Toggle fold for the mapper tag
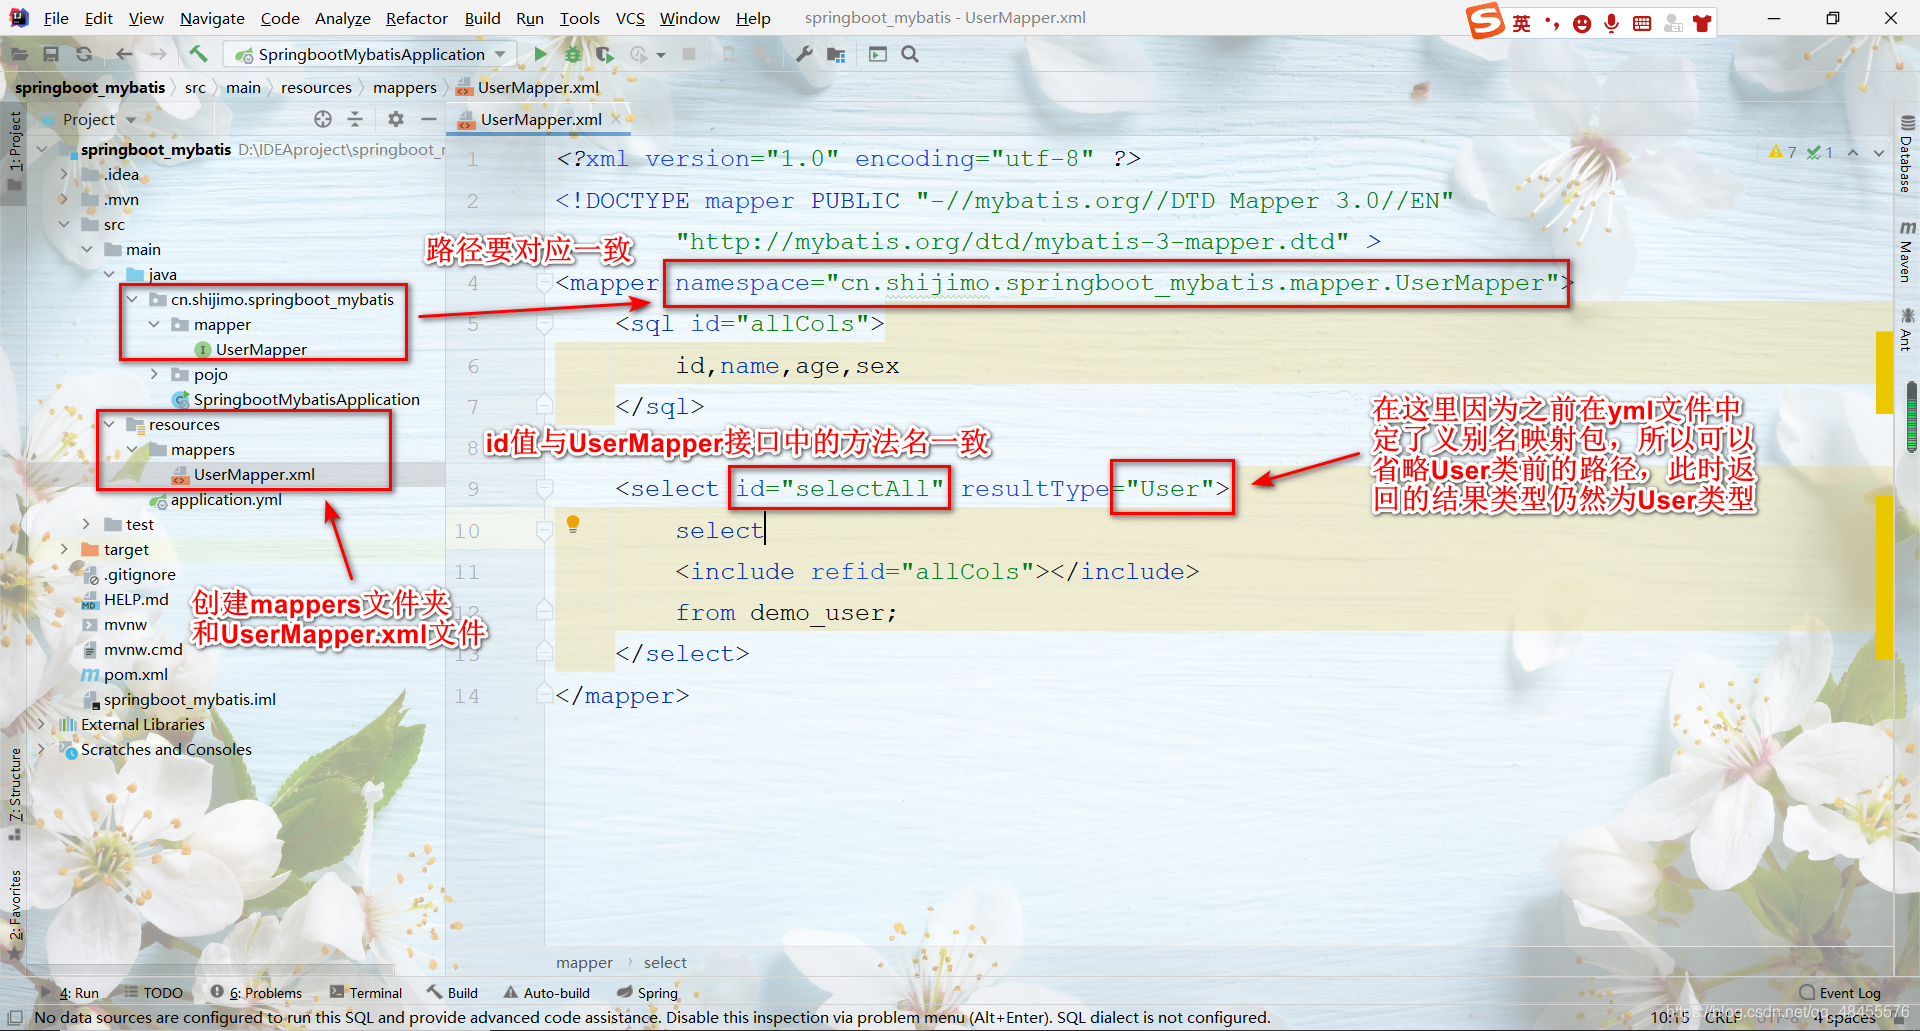 pyautogui.click(x=545, y=284)
